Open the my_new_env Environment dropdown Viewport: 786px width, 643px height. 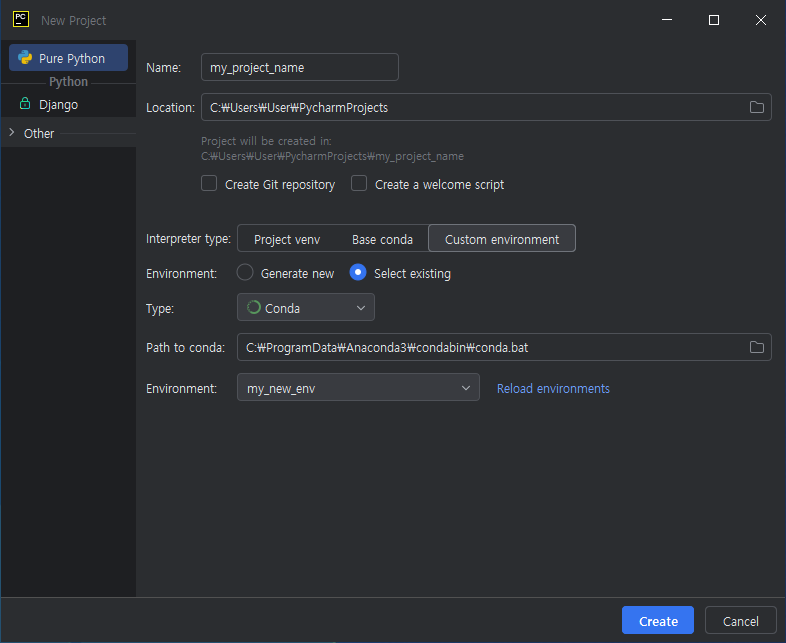point(358,387)
